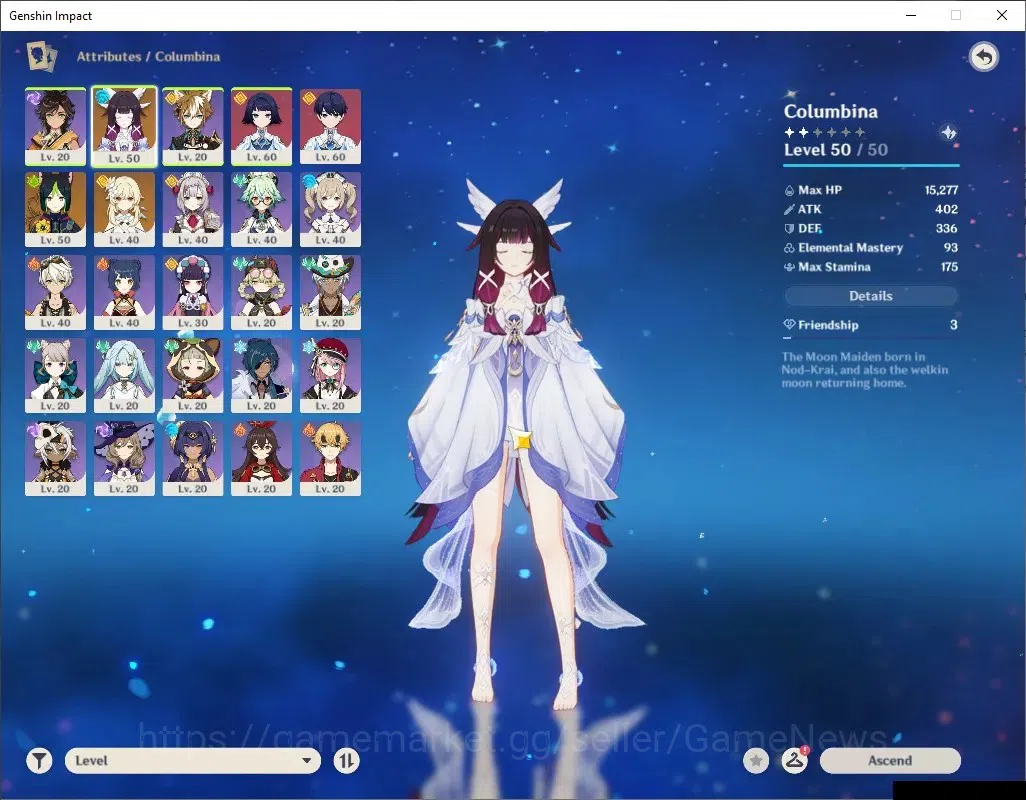Open the Level sort dropdown
This screenshot has width=1026, height=800.
tap(193, 761)
